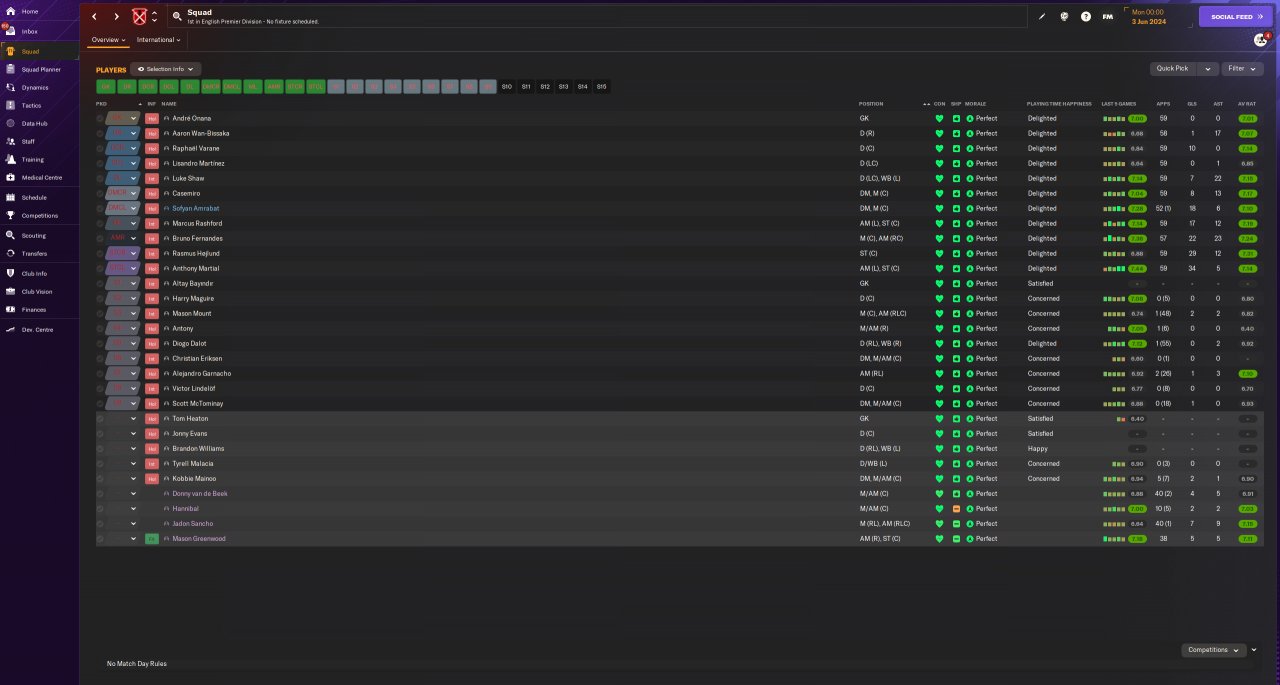Sort by the Morale column header
Image resolution: width=1280 pixels, height=685 pixels.
tap(974, 104)
